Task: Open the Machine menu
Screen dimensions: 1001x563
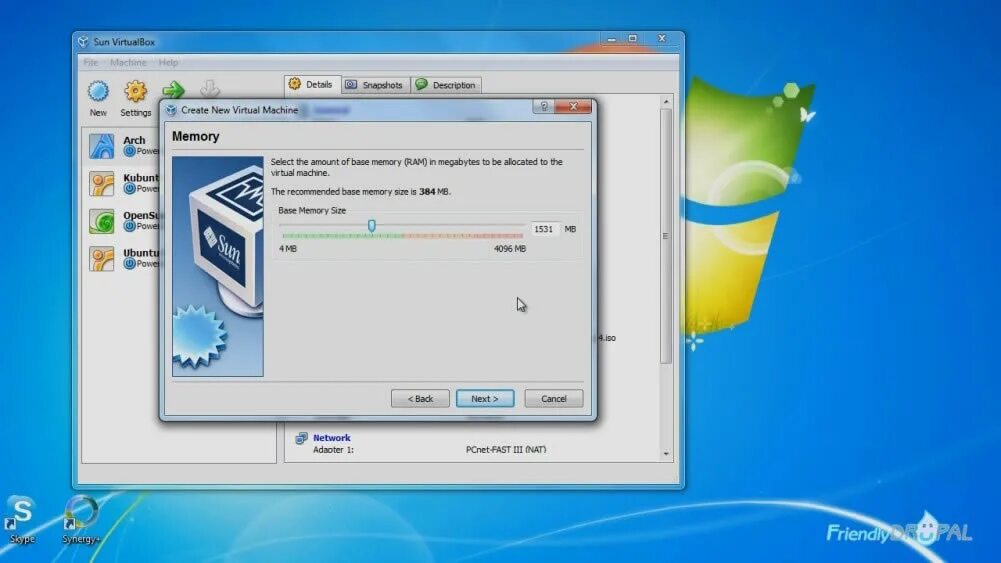Action: [128, 63]
